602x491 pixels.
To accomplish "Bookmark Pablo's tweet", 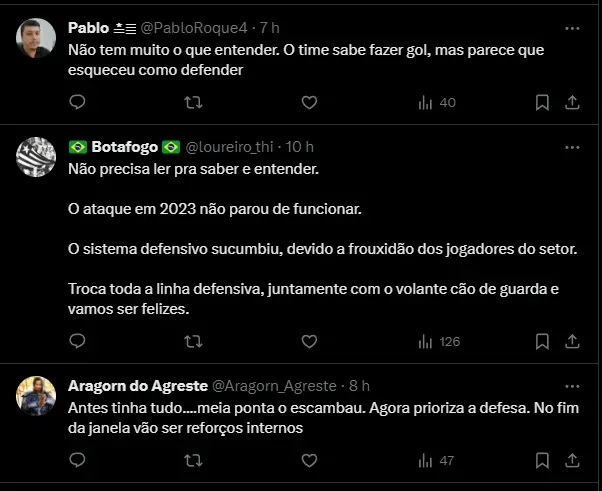I will pyautogui.click(x=542, y=102).
